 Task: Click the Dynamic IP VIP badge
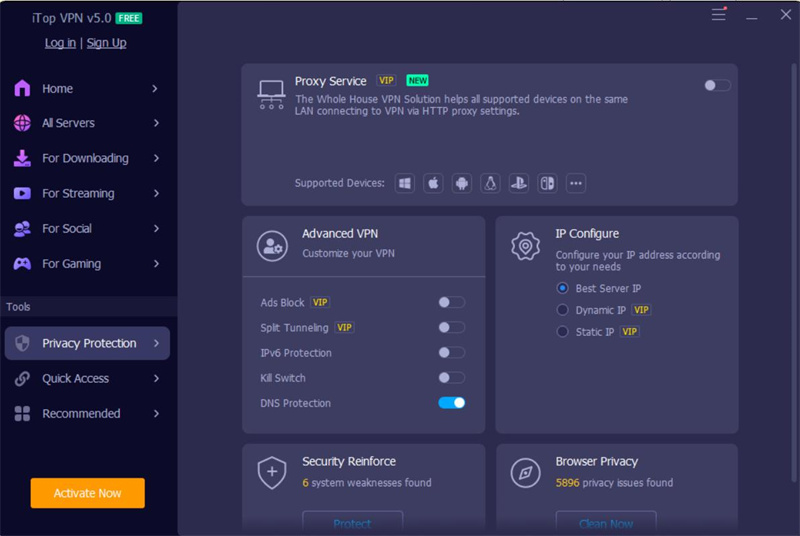[641, 310]
